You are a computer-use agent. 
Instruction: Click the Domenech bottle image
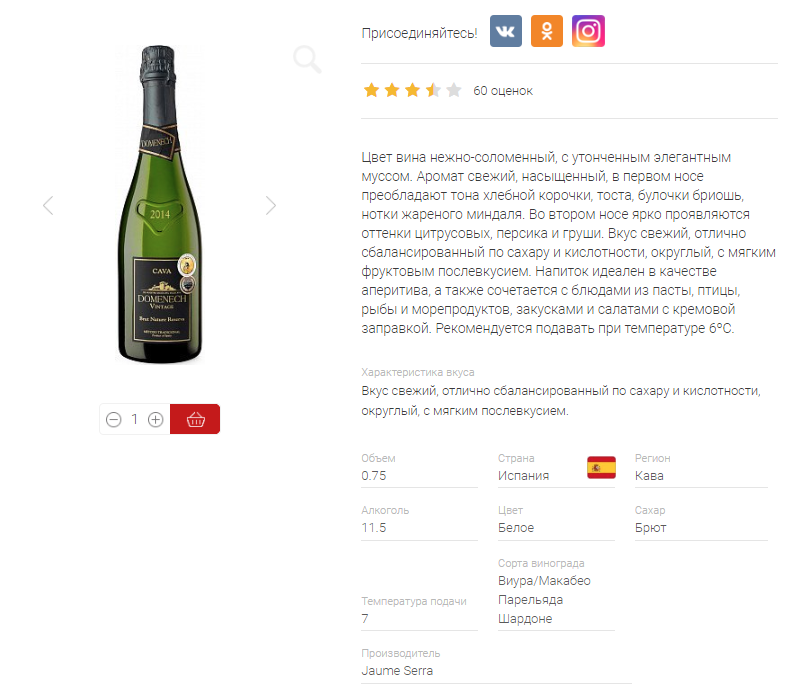tap(160, 204)
